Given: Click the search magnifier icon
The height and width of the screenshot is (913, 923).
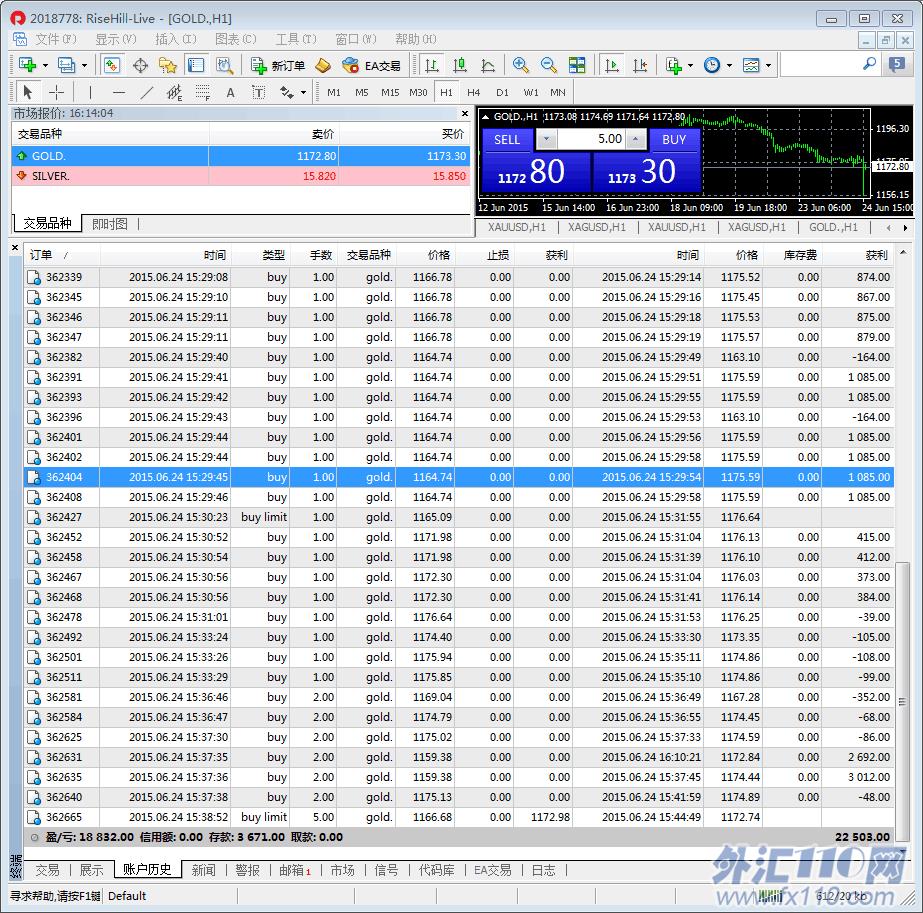Looking at the screenshot, I should [x=869, y=64].
